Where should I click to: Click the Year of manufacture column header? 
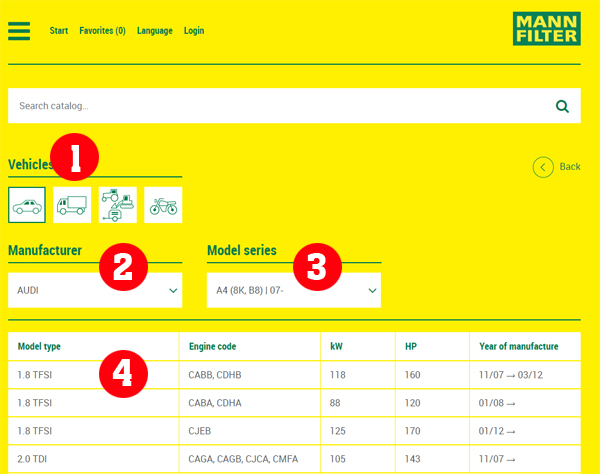point(518,347)
